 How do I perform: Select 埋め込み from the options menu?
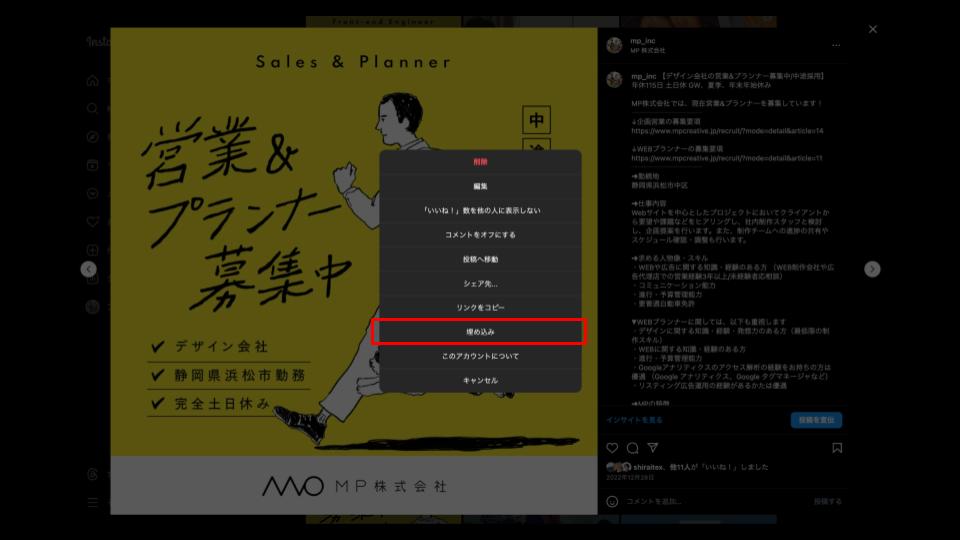point(480,332)
